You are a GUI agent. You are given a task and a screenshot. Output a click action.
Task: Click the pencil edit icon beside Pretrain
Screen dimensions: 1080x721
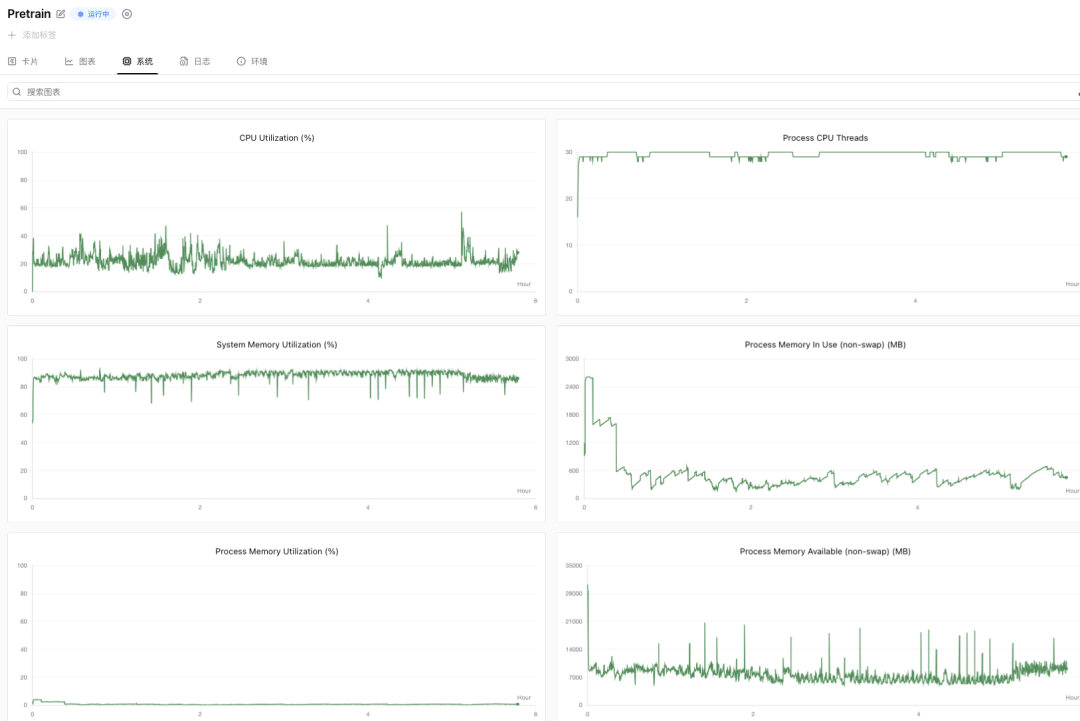click(61, 14)
